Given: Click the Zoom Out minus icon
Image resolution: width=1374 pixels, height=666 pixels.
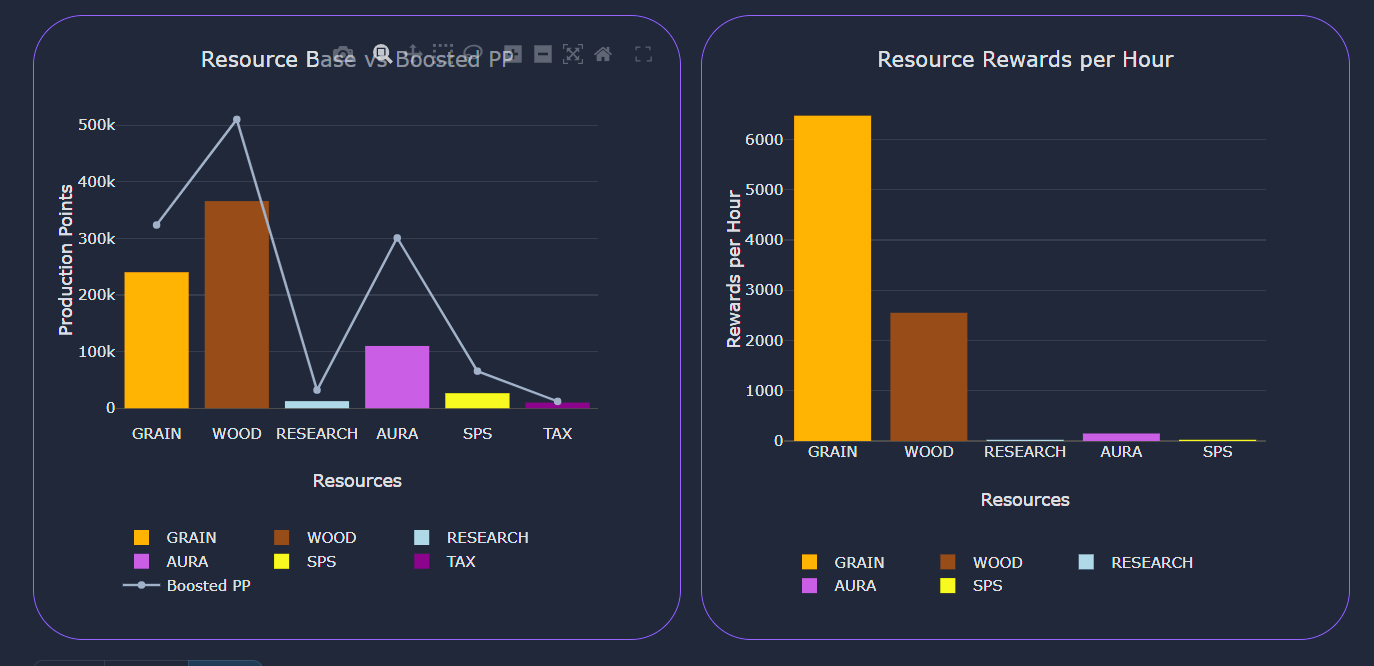Looking at the screenshot, I should pyautogui.click(x=543, y=54).
